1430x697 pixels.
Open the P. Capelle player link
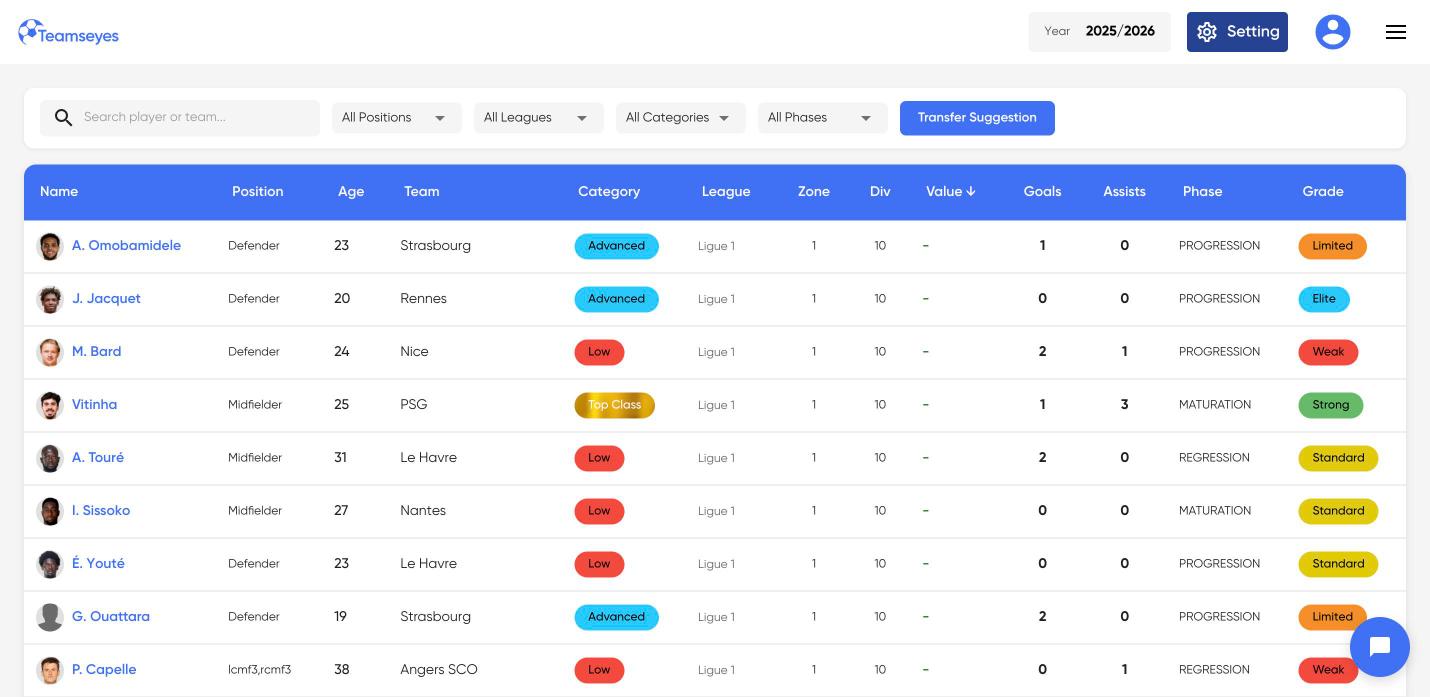(104, 670)
